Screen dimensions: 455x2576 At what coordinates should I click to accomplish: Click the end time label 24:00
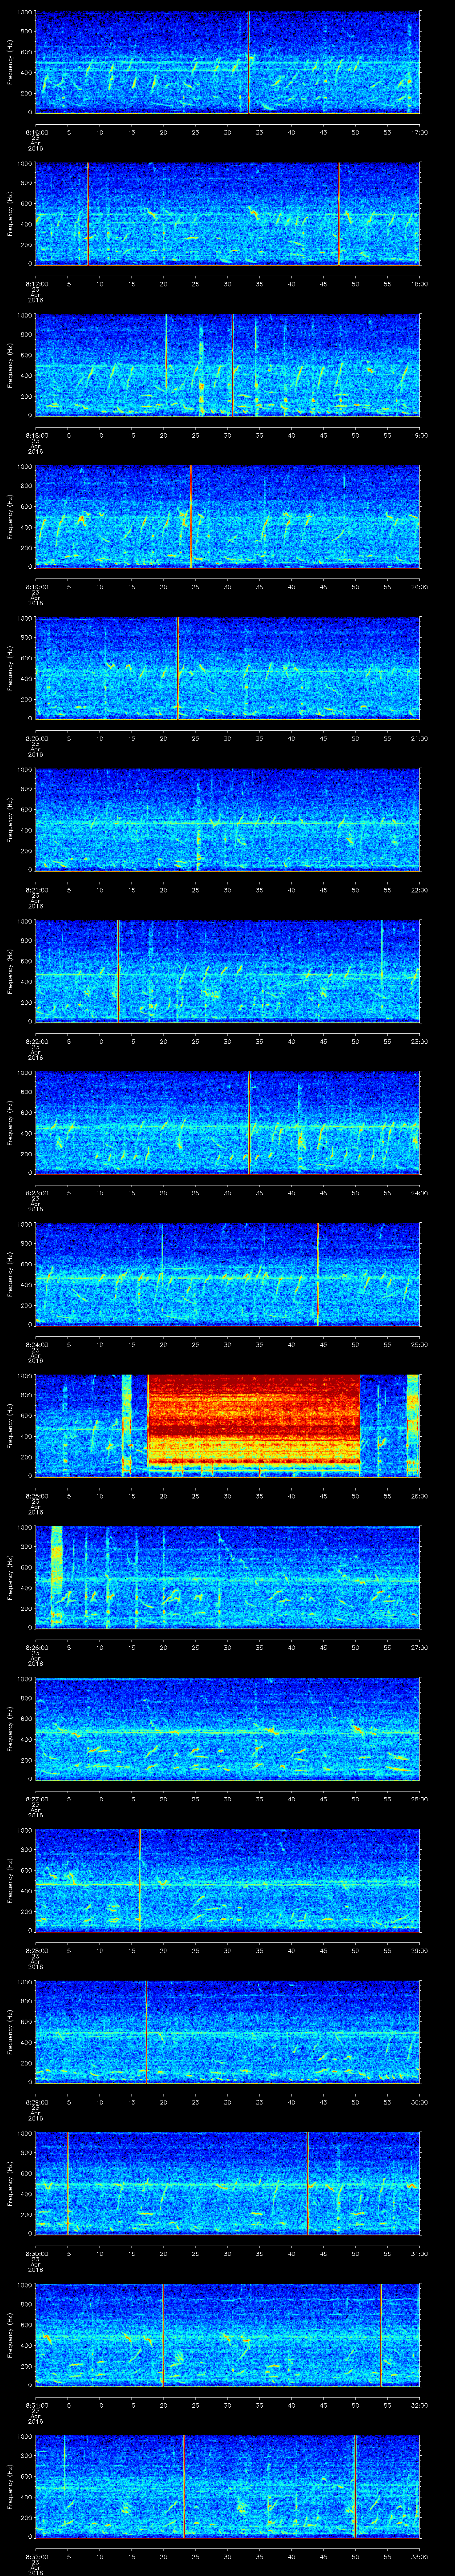coord(419,1193)
